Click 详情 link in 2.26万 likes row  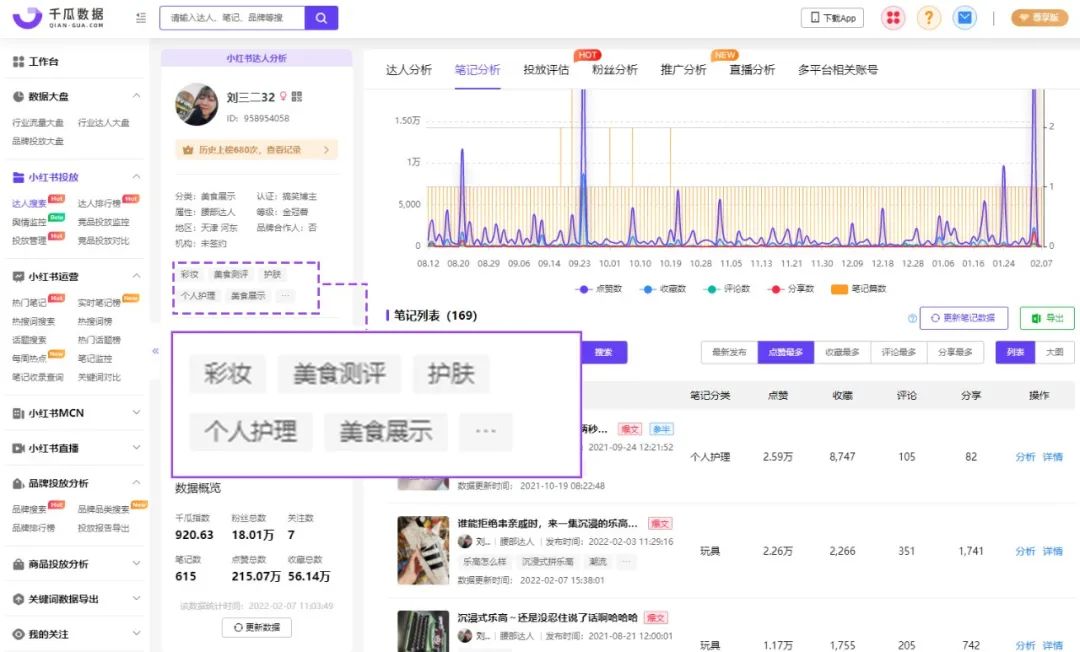[x=1052, y=551]
